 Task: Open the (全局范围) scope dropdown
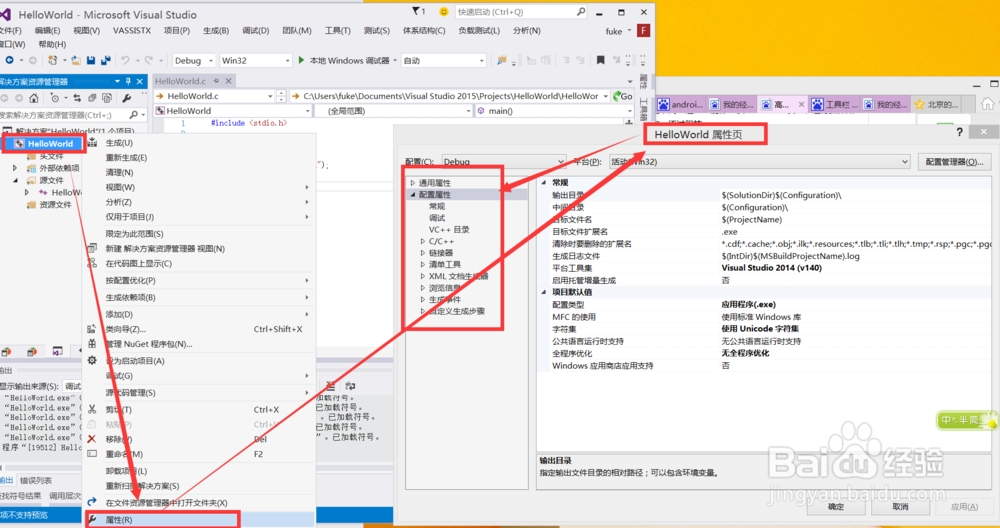coord(393,111)
